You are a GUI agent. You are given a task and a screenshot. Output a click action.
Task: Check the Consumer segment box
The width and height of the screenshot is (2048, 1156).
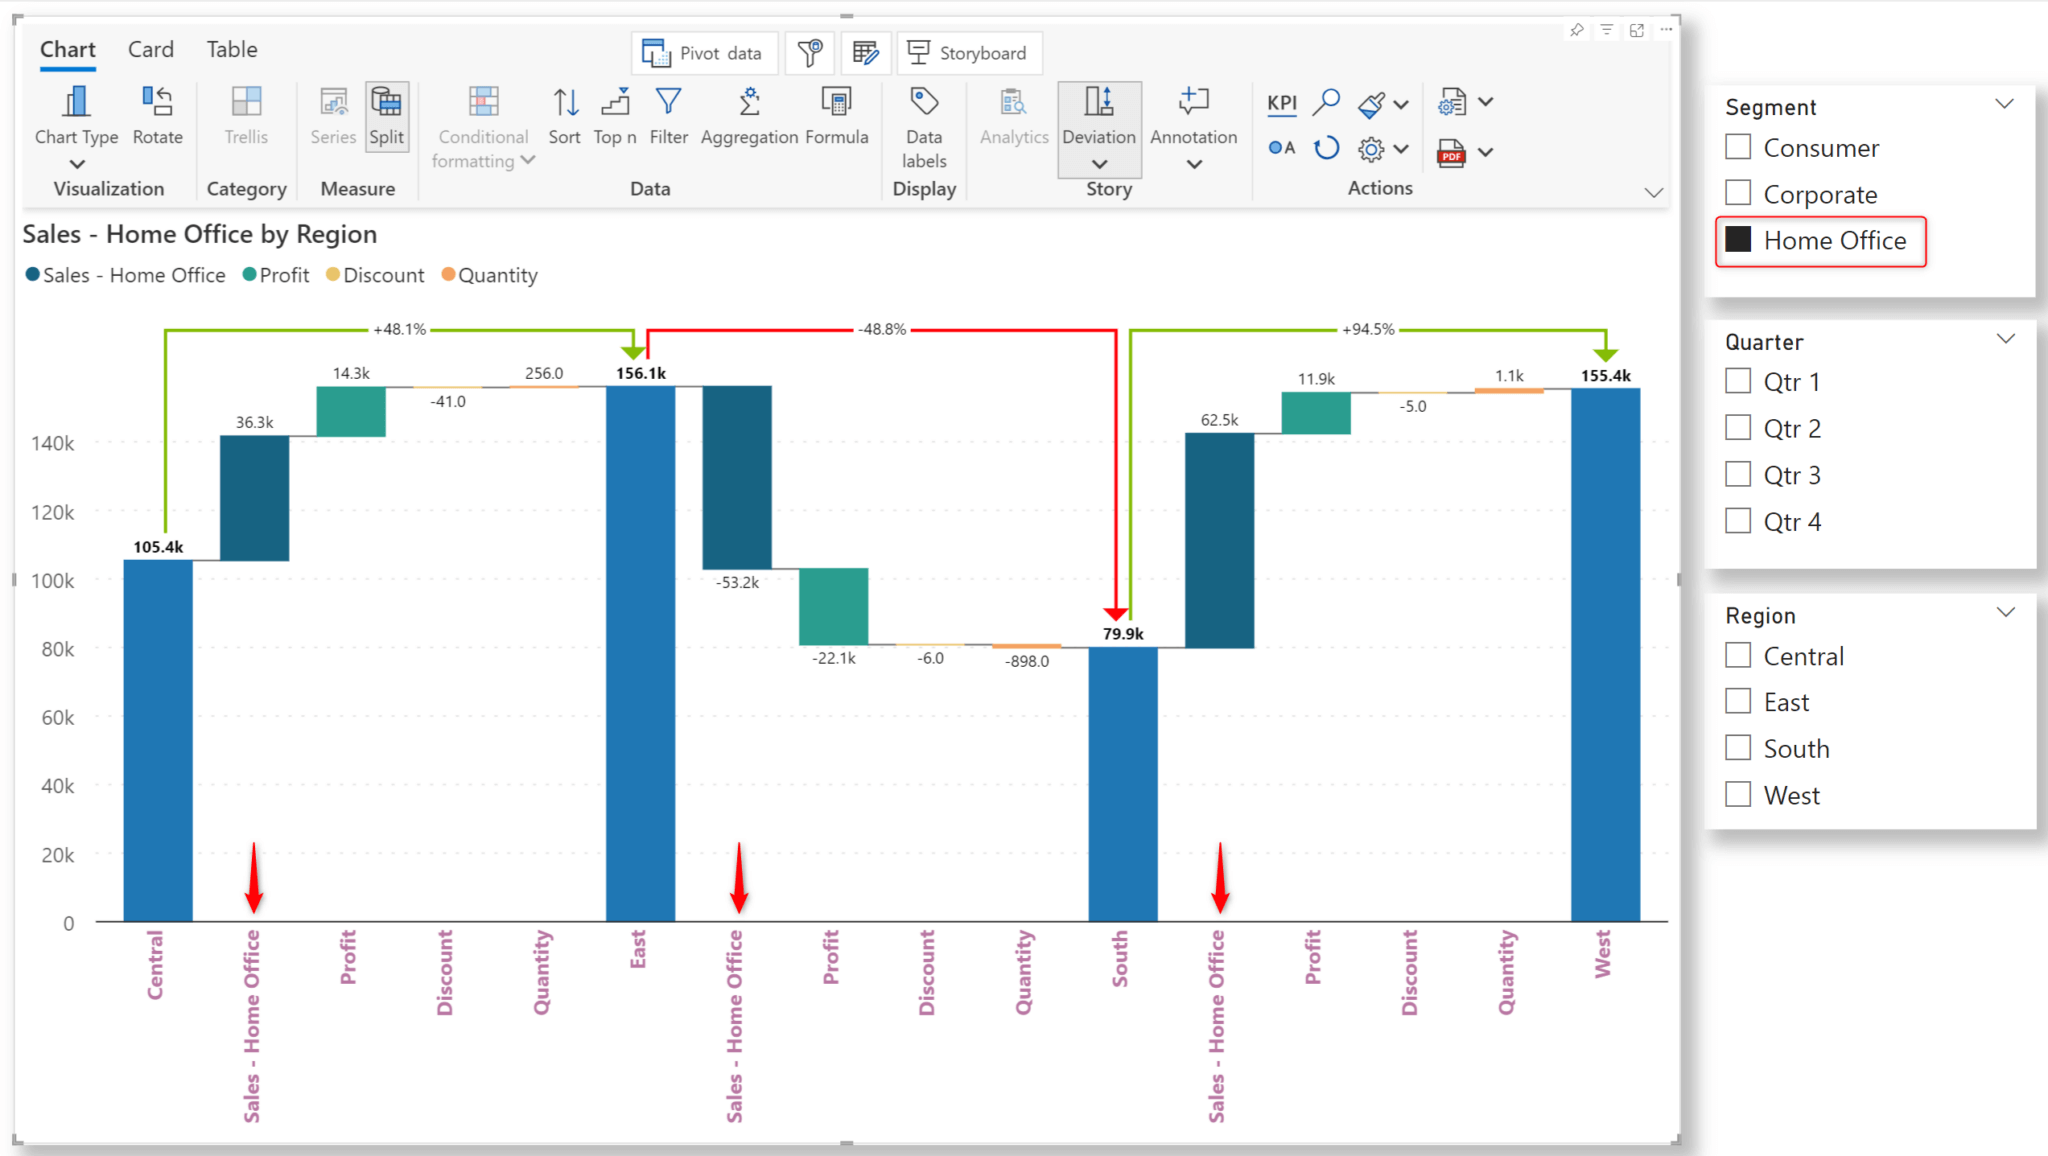tap(1738, 147)
